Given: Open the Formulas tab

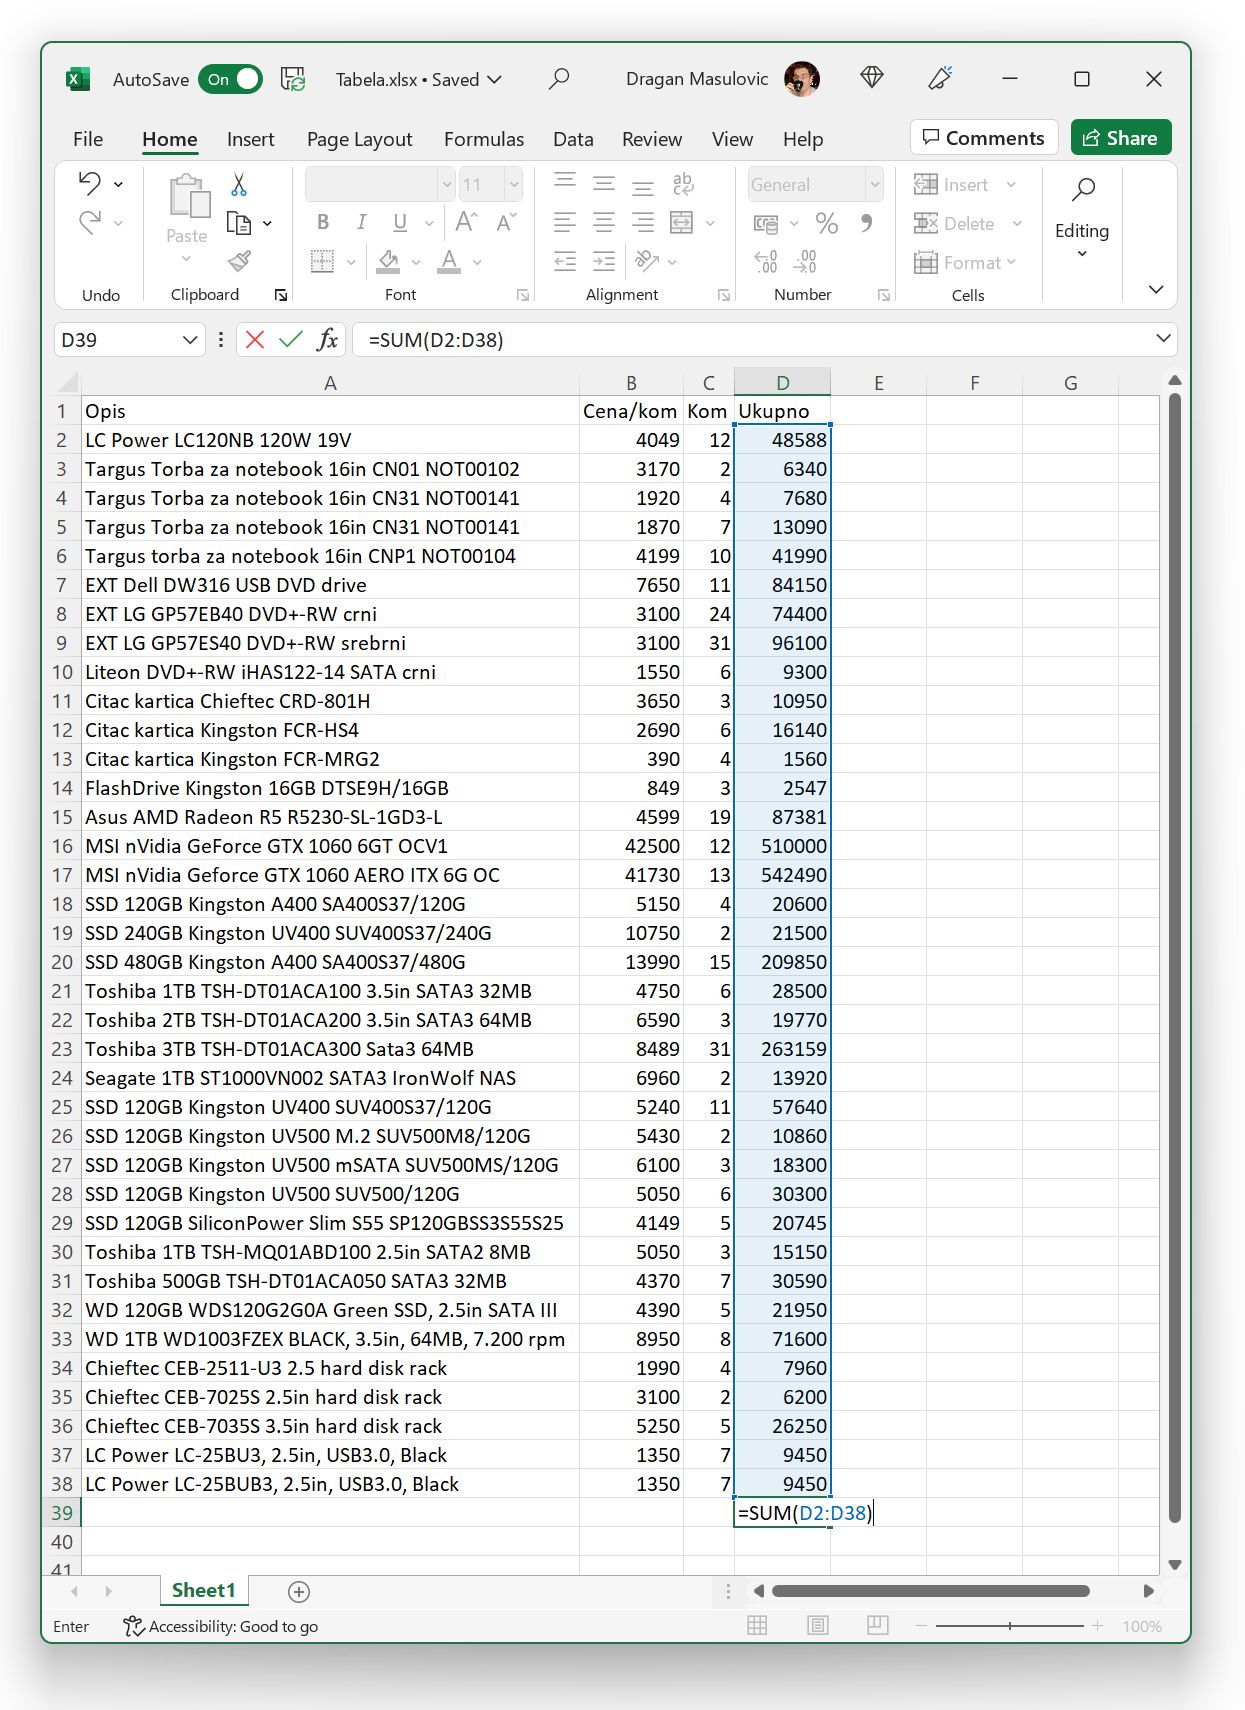Looking at the screenshot, I should click(484, 139).
